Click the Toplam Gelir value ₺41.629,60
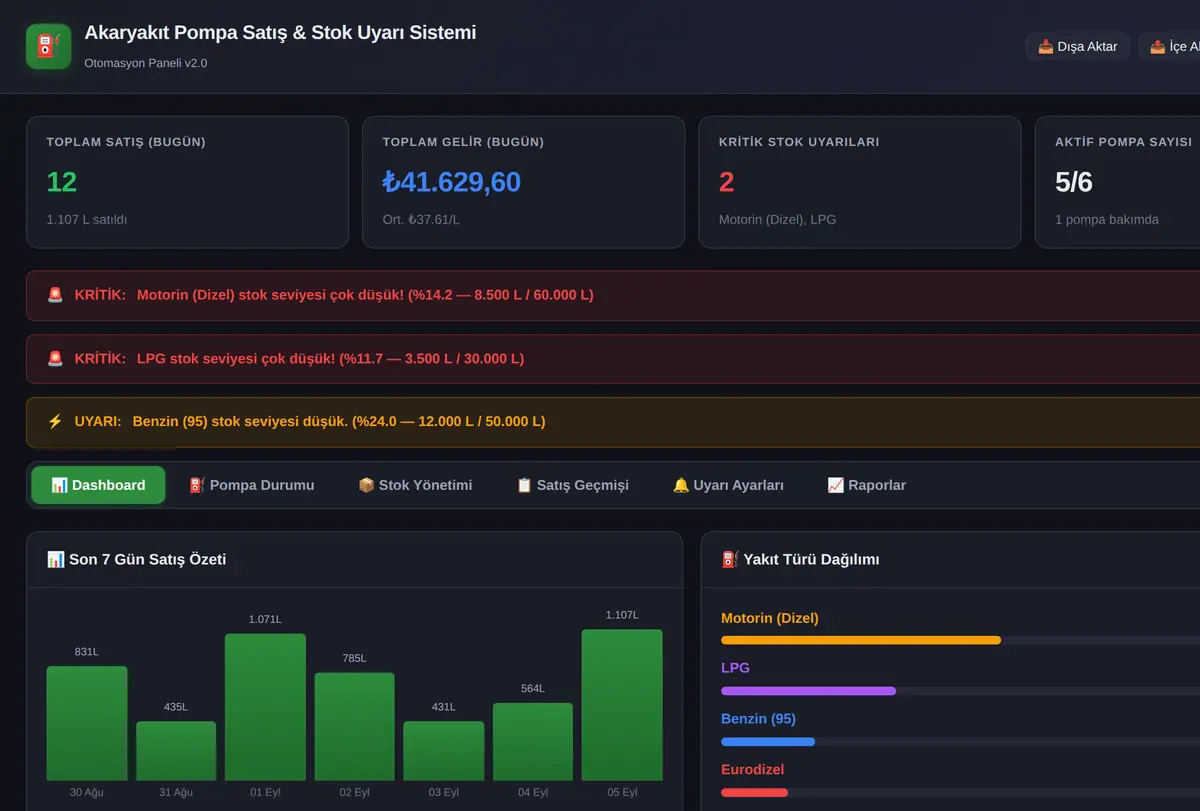 click(x=451, y=182)
